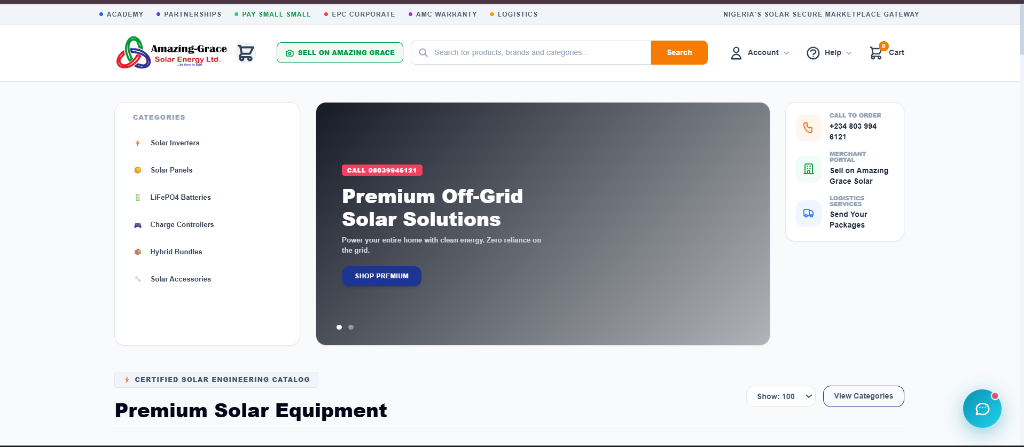1024x447 pixels.
Task: Click the Logistics Services truck icon
Action: (808, 213)
